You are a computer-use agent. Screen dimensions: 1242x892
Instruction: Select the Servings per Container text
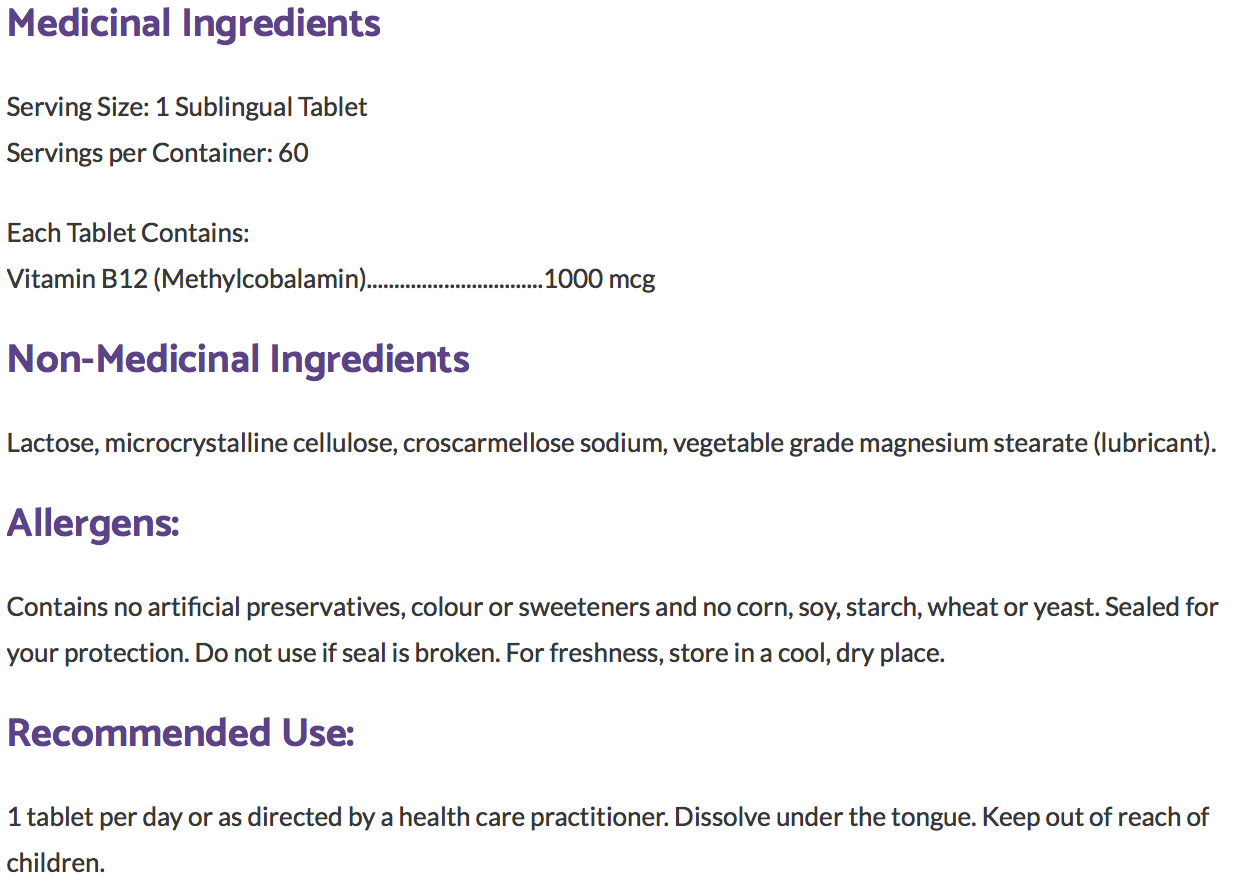157,153
